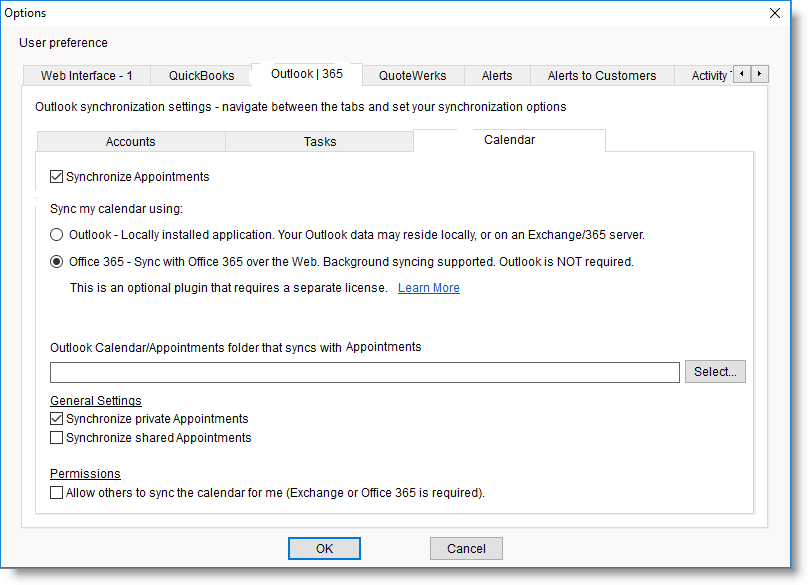Switch to Alerts to Customers tab
808x585 pixels.
point(602,76)
